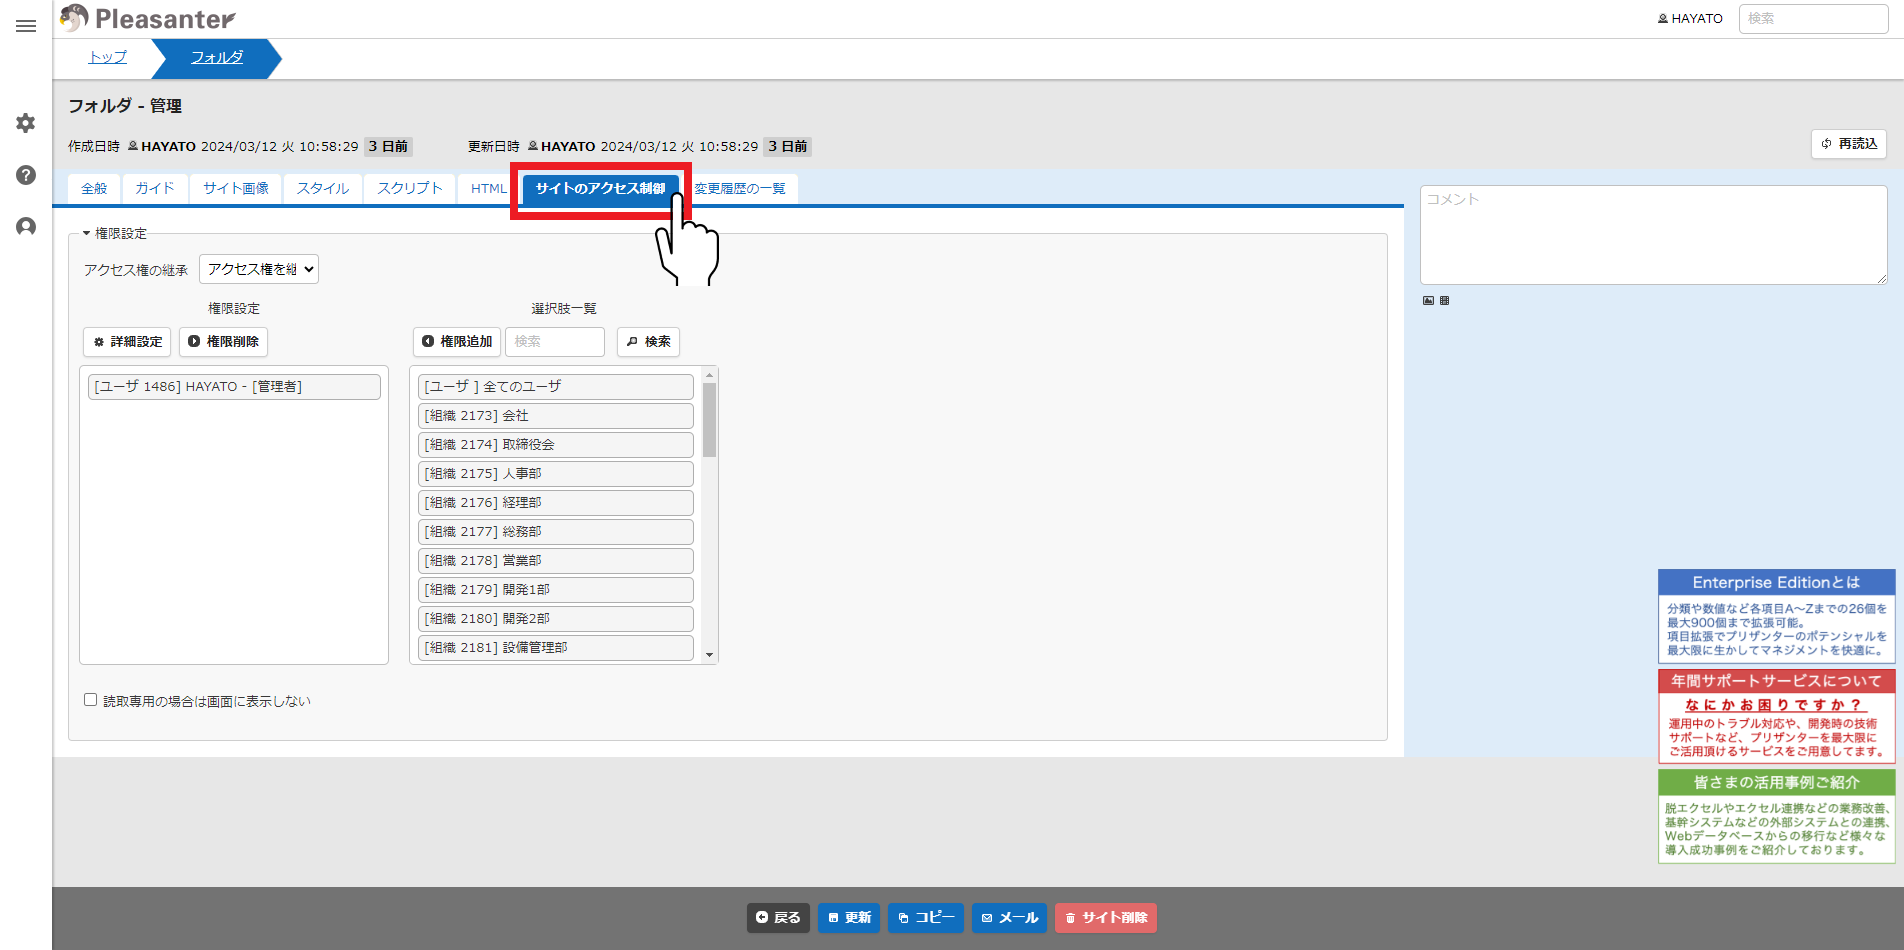Open the hamburger navigation menu
This screenshot has width=1904, height=950.
pyautogui.click(x=26, y=26)
